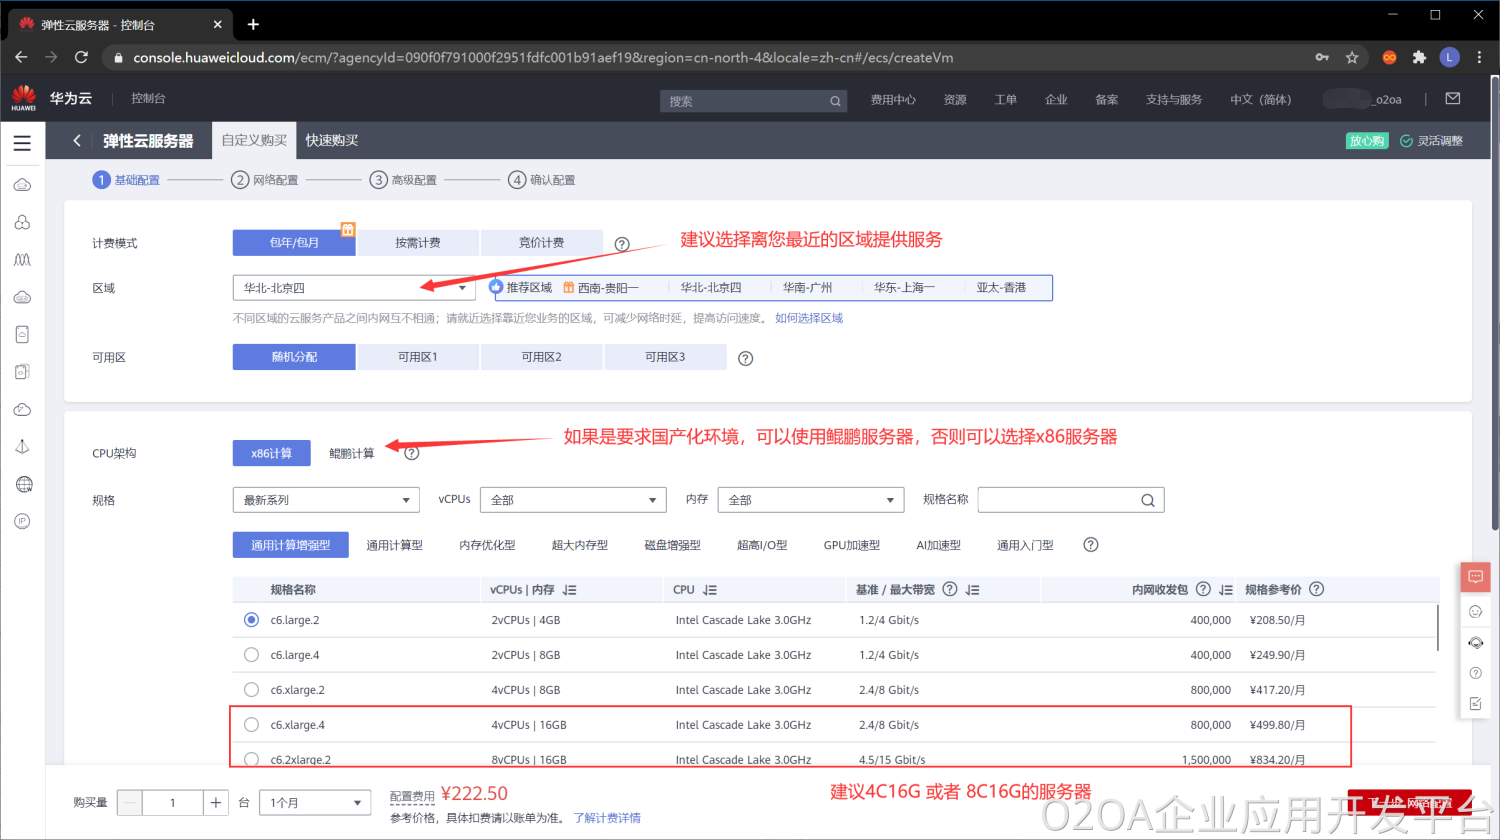Bookmark this page with the star icon
The height and width of the screenshot is (840, 1500).
[1352, 57]
